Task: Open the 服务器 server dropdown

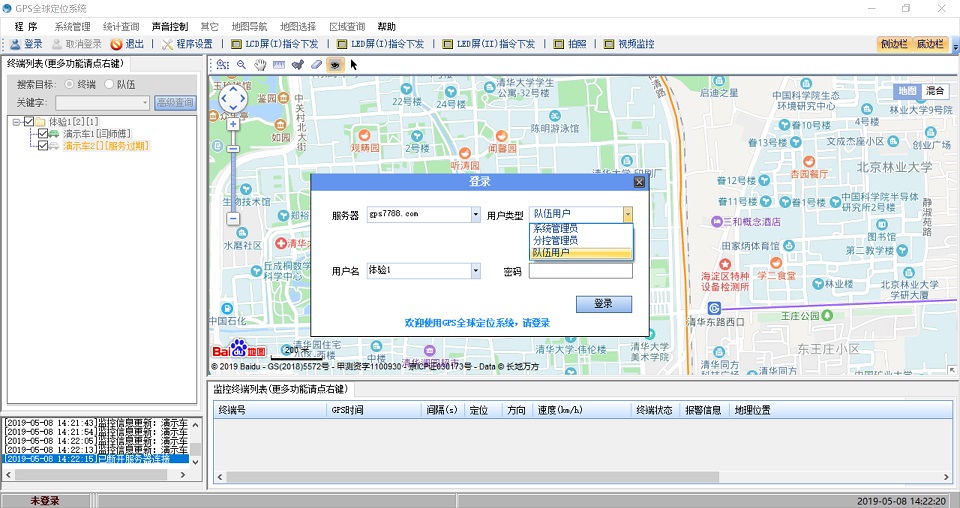Action: (x=476, y=214)
